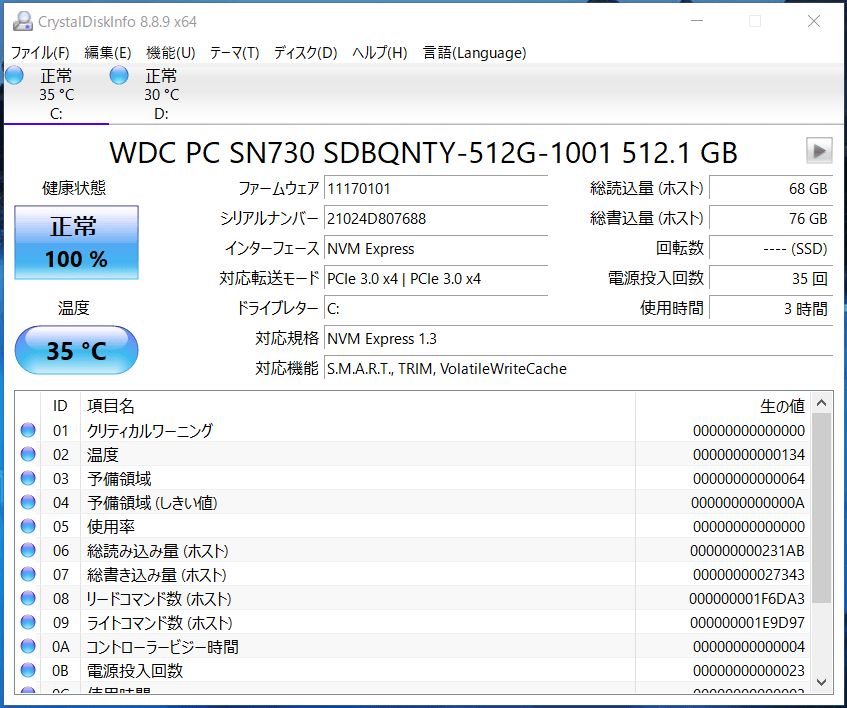Click status icon of 予備領域 (しきい値) row
Viewport: 847px width, 708px height.
(28, 502)
